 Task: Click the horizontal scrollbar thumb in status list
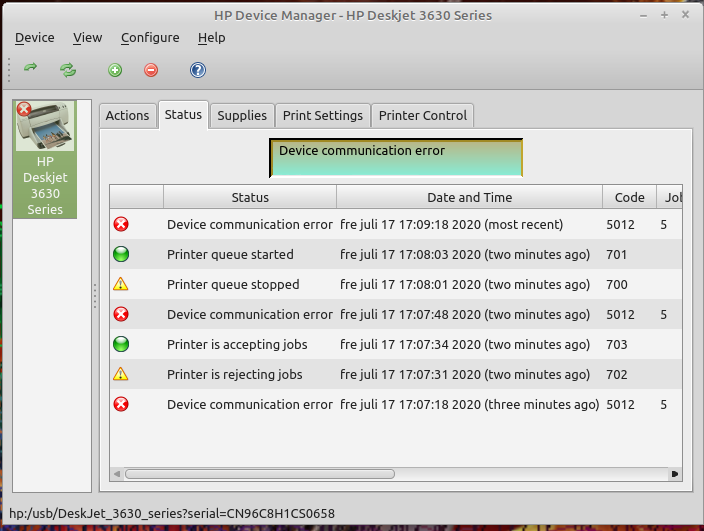pos(260,474)
